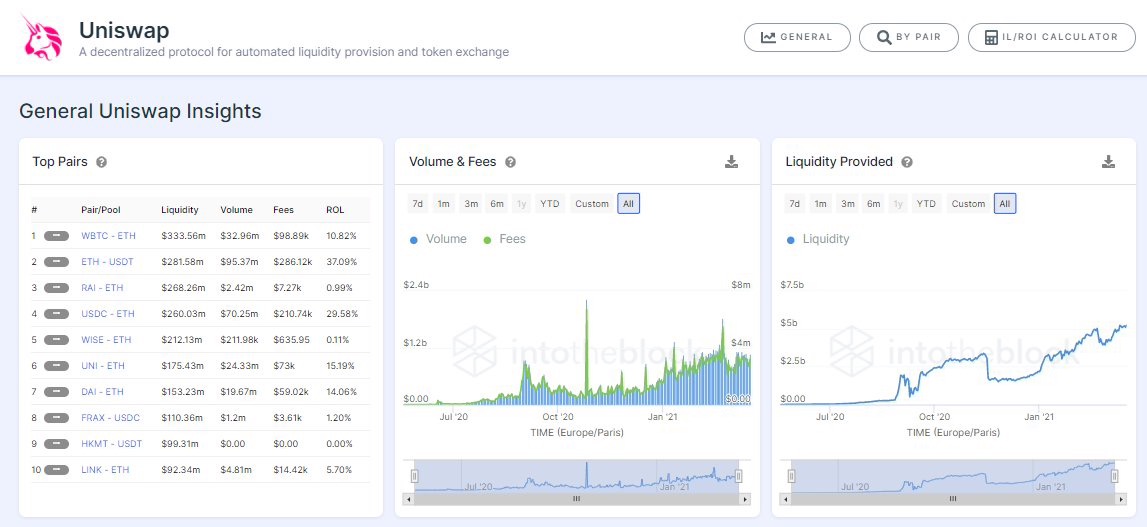The height and width of the screenshot is (527, 1147).
Task: Click help icon beside Liquidity Provided
Action: coord(907,162)
